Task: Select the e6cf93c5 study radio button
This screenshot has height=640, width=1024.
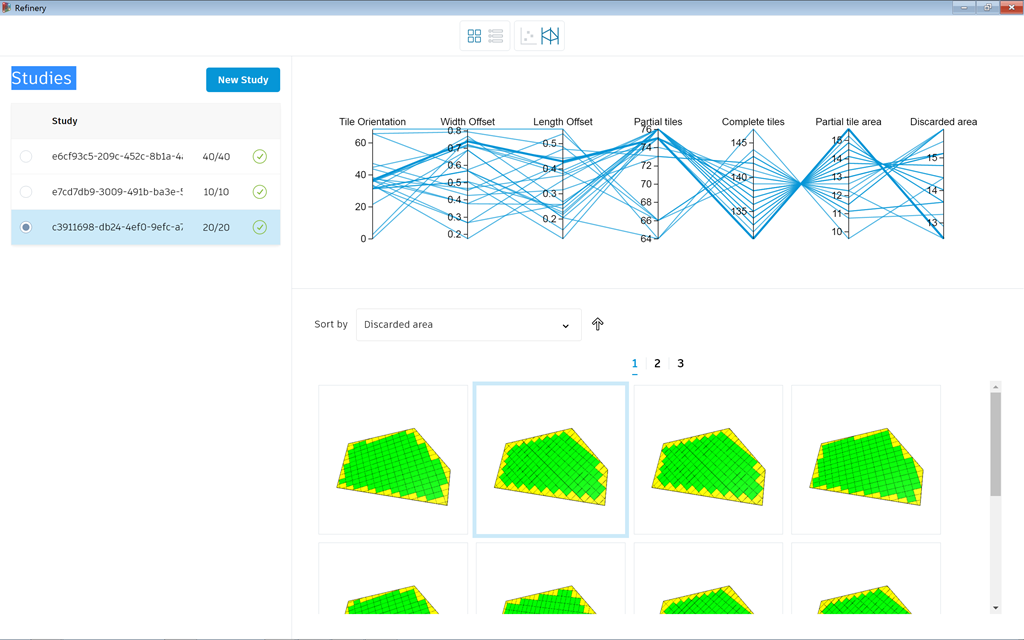Action: 26,156
